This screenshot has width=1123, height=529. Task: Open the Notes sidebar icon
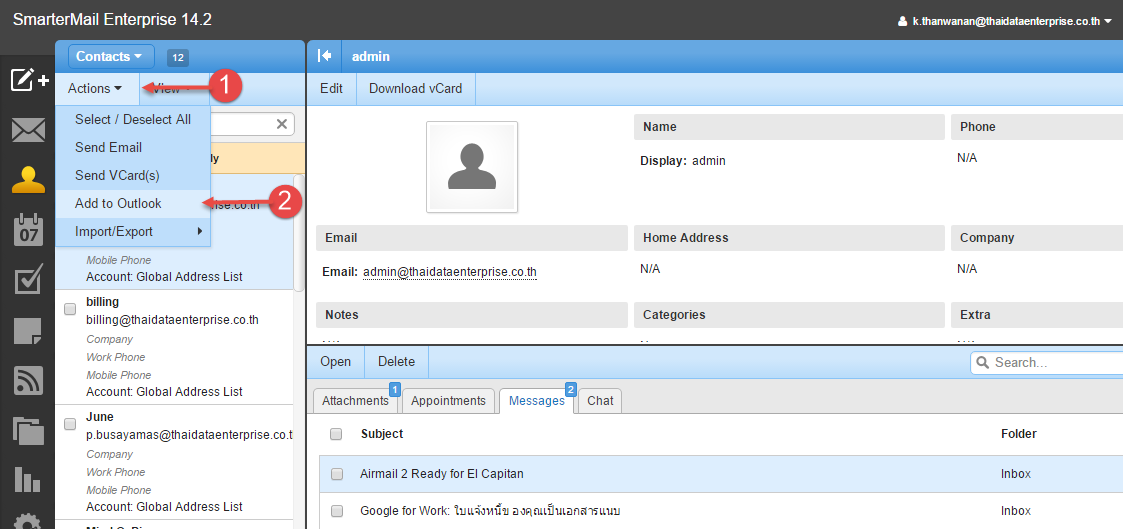pos(28,331)
